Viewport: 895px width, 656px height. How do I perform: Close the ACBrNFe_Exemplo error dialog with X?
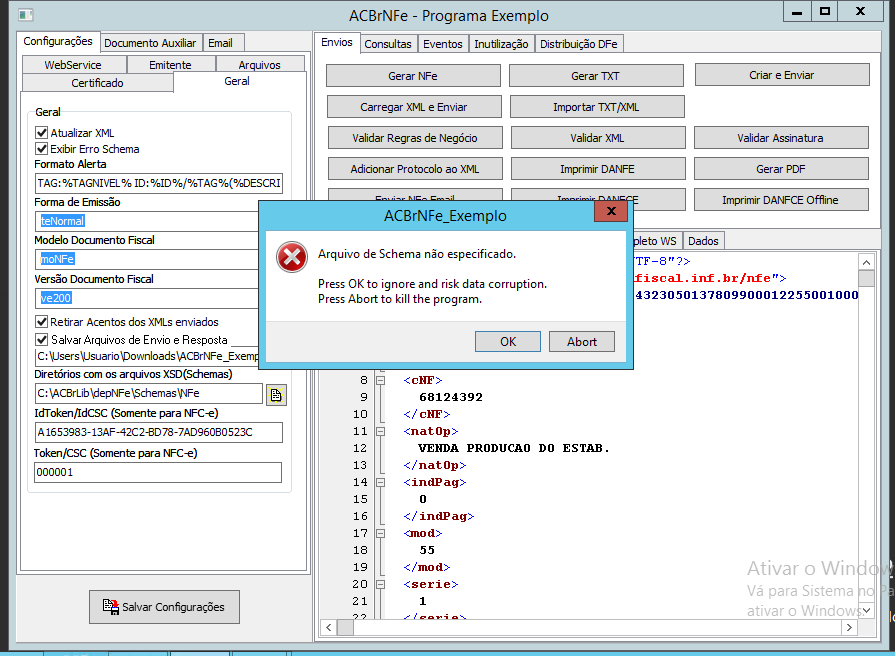point(611,211)
